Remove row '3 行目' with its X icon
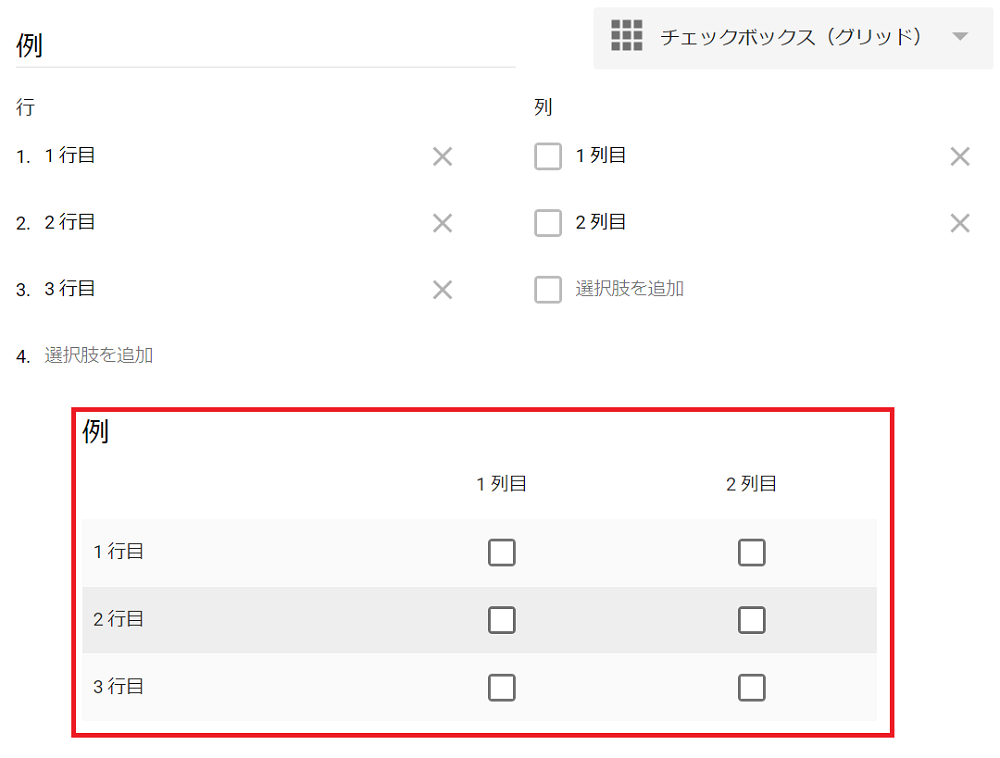 coord(442,290)
